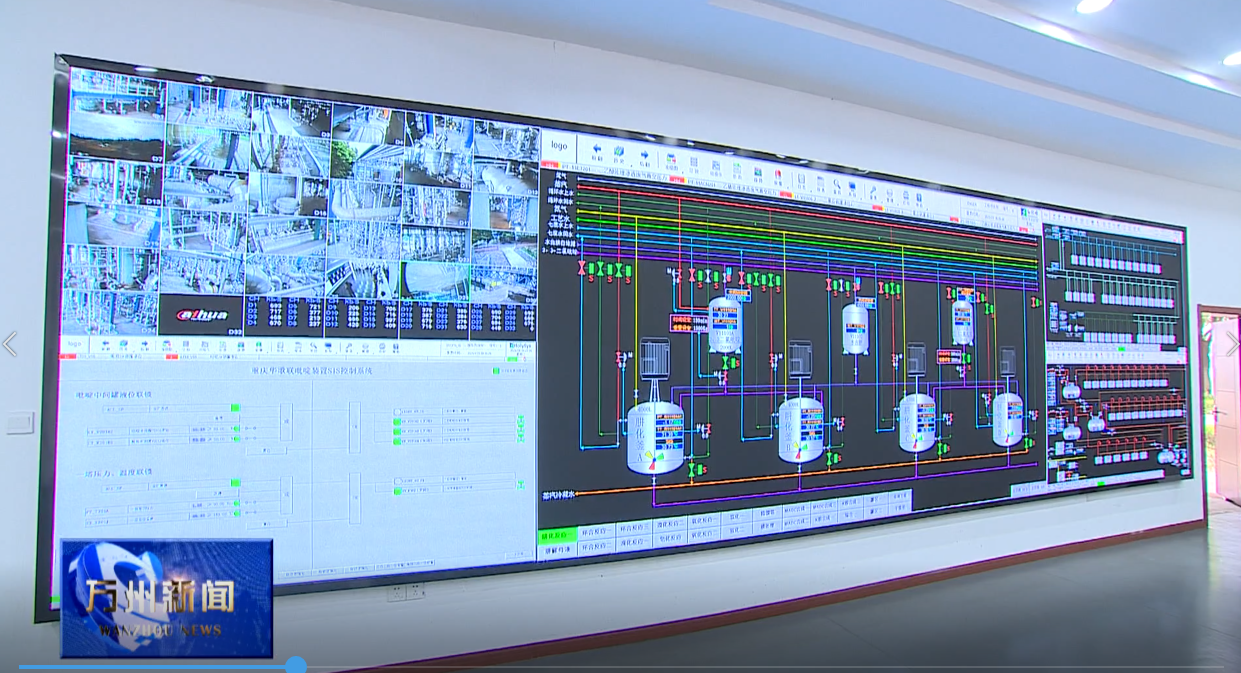1241x673 pixels.
Task: Click the Wanzhou News logo overlay
Action: coord(166,598)
